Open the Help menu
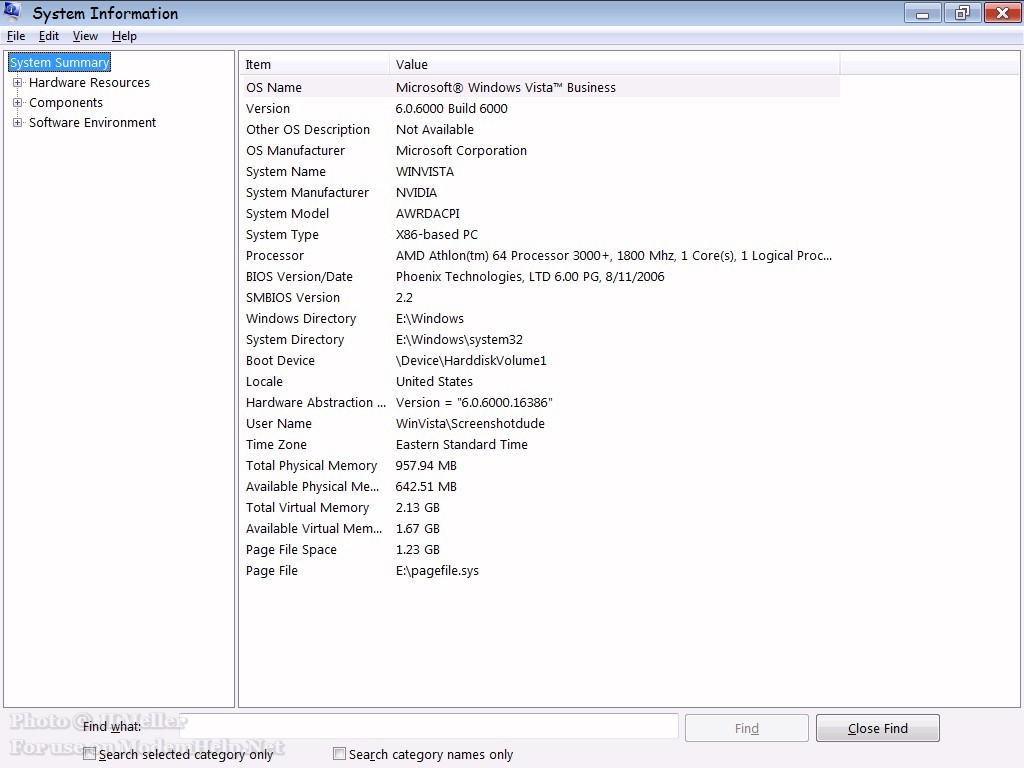Viewport: 1024px width, 768px height. tap(124, 36)
